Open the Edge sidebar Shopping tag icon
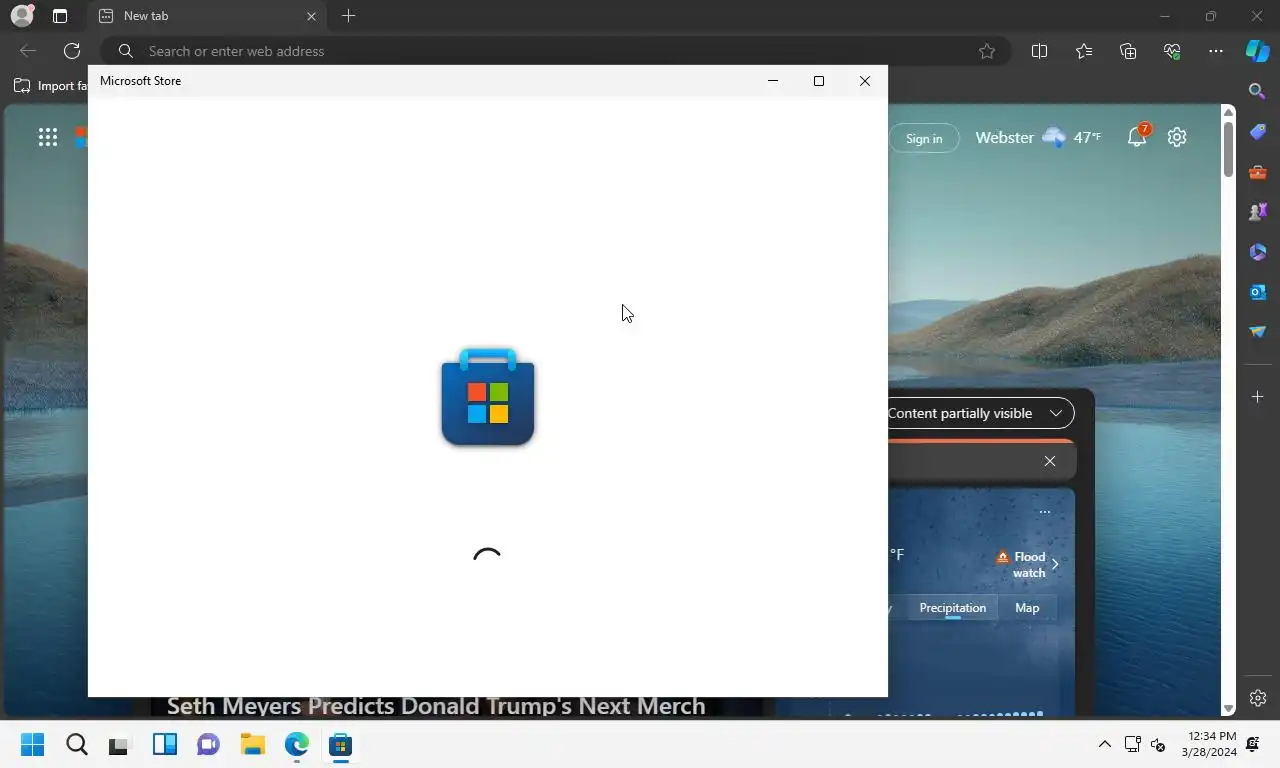Viewport: 1280px width, 768px height. click(1258, 132)
